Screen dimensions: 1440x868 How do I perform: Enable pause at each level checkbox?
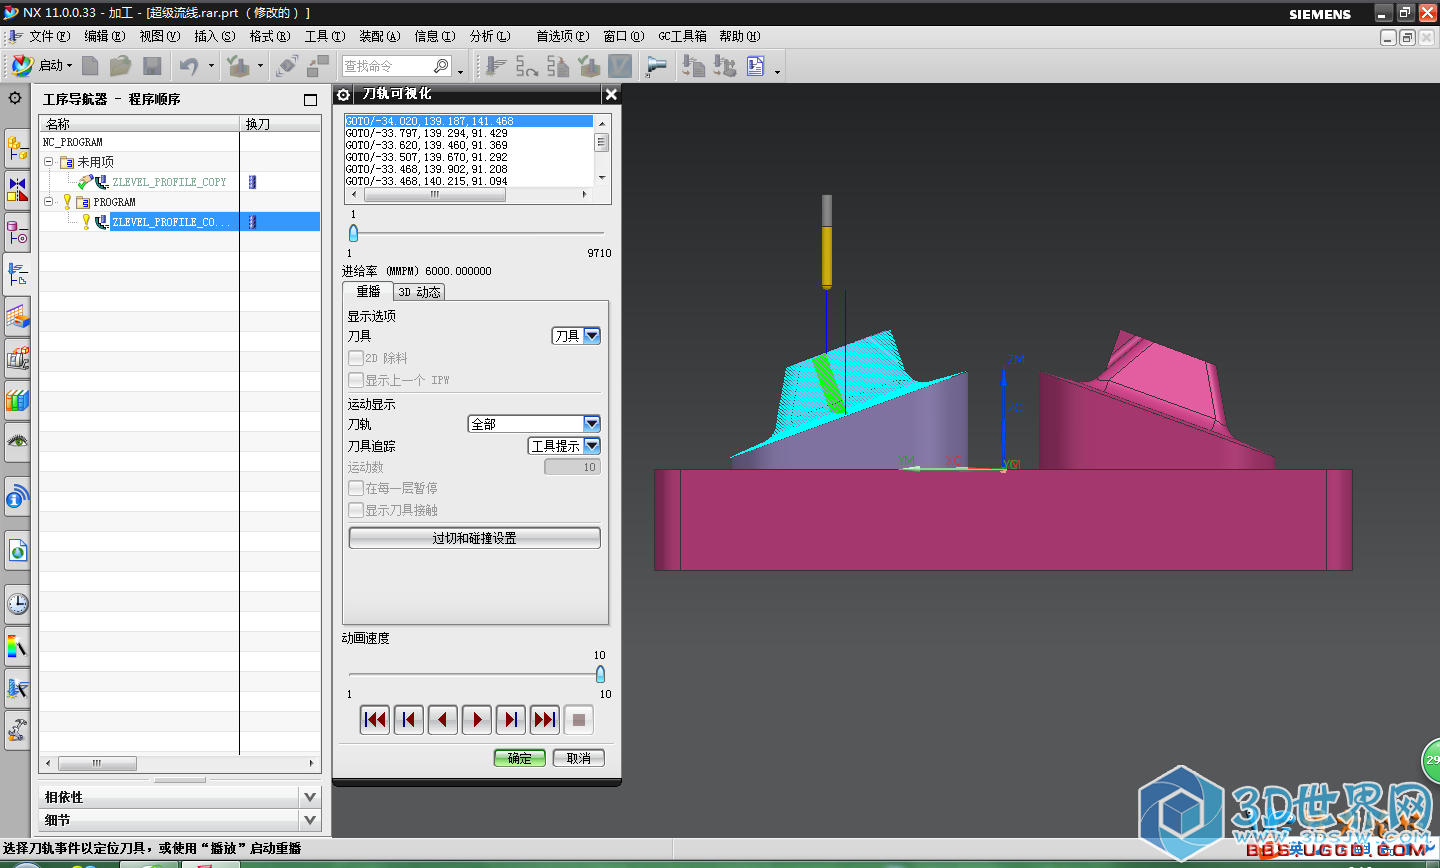point(355,488)
